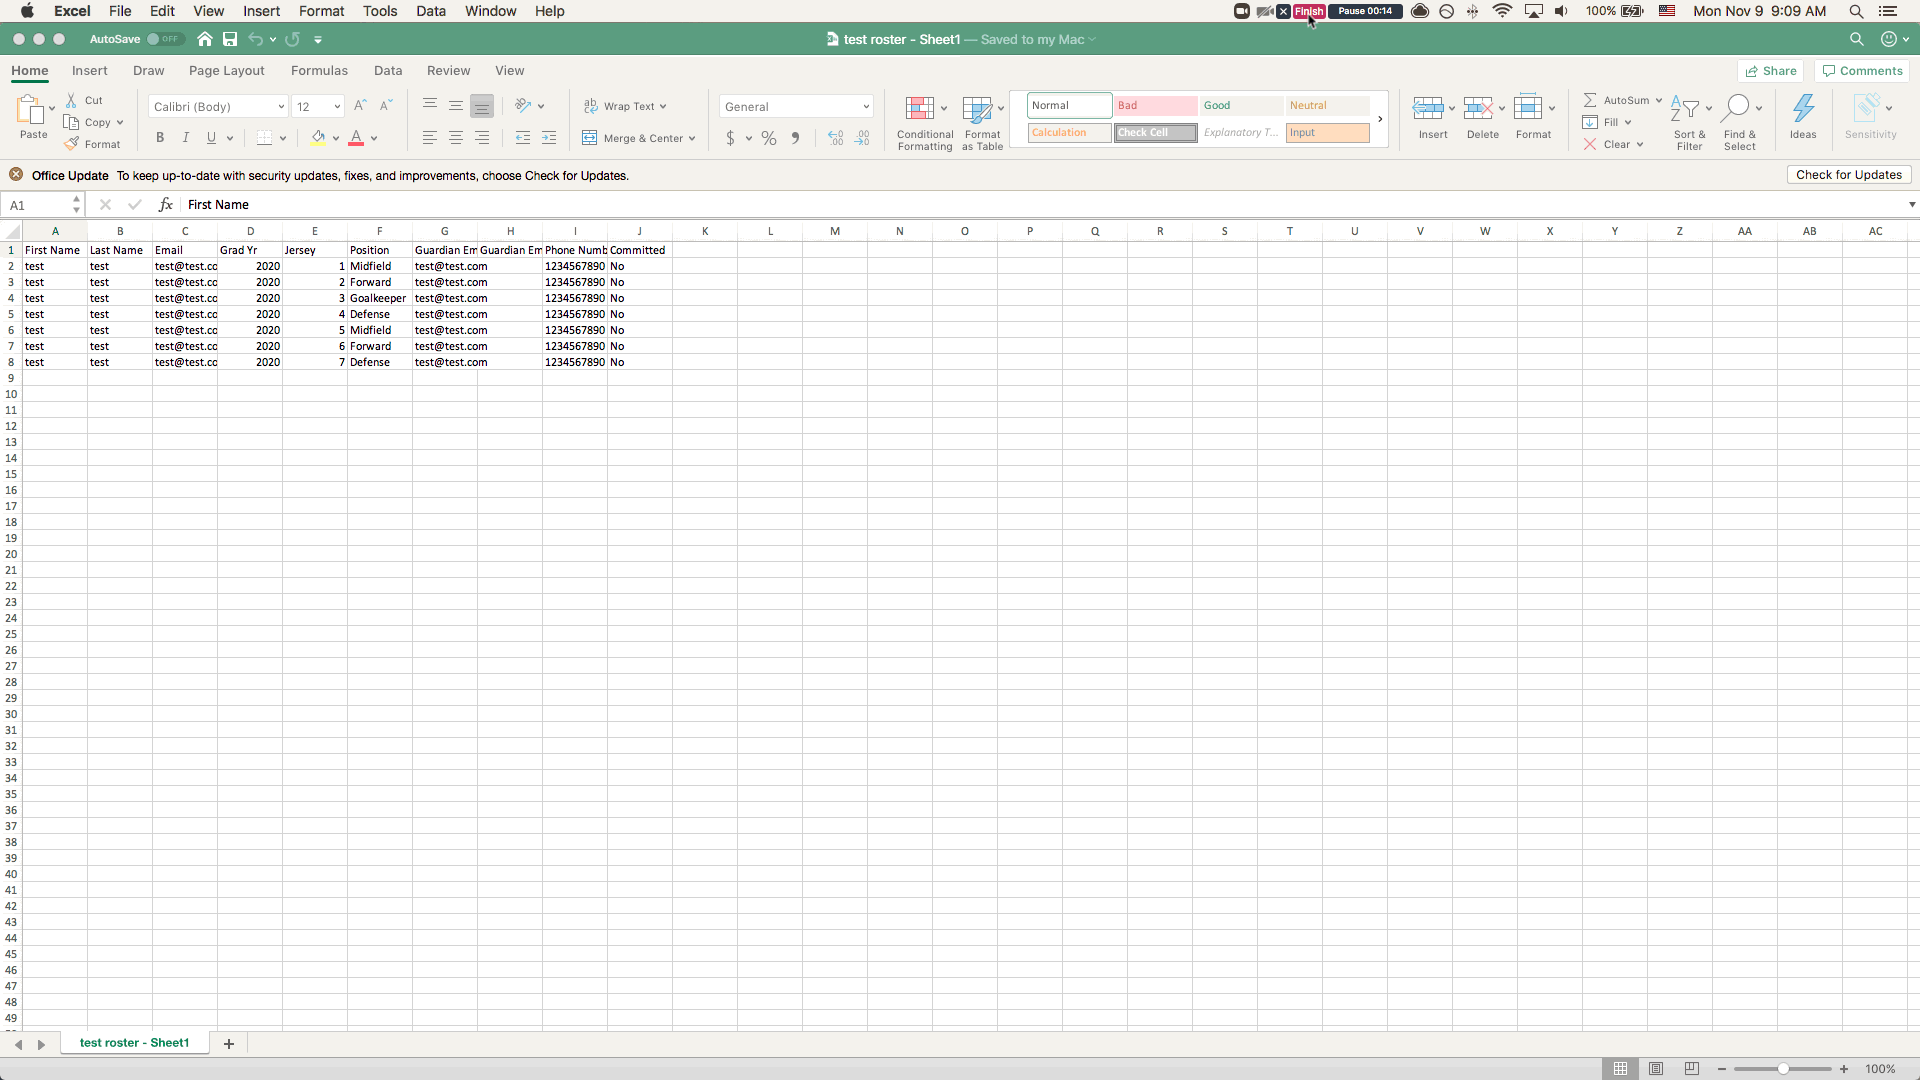Apply comma style number format

795,138
